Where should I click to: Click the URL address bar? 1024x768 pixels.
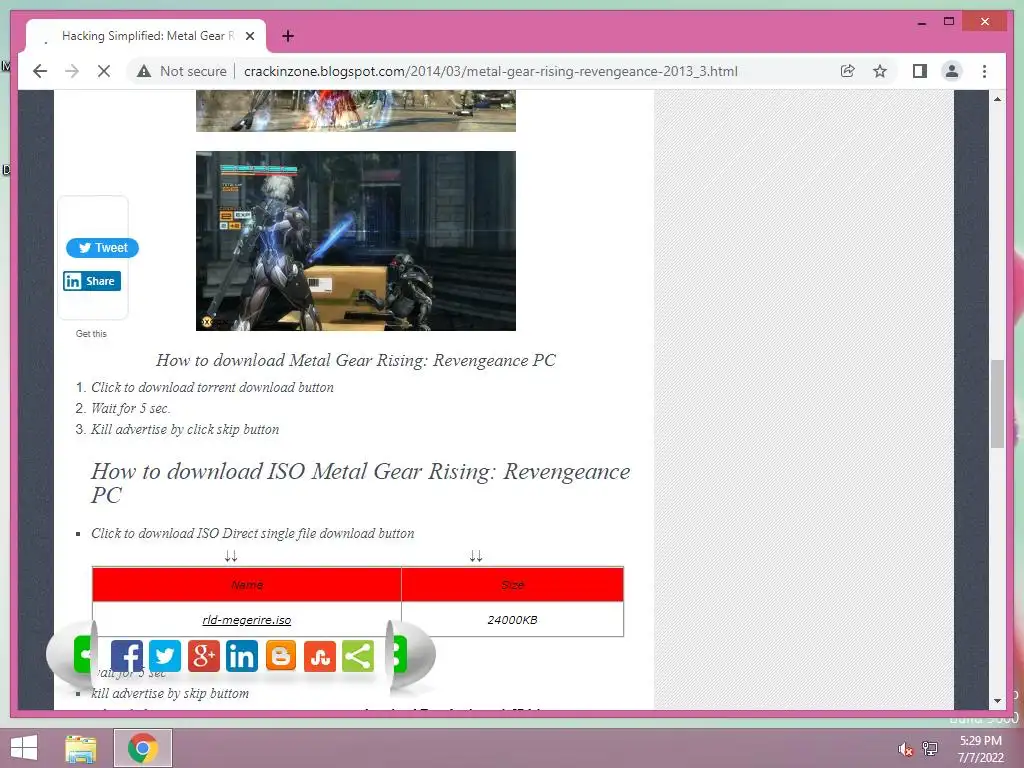[490, 71]
